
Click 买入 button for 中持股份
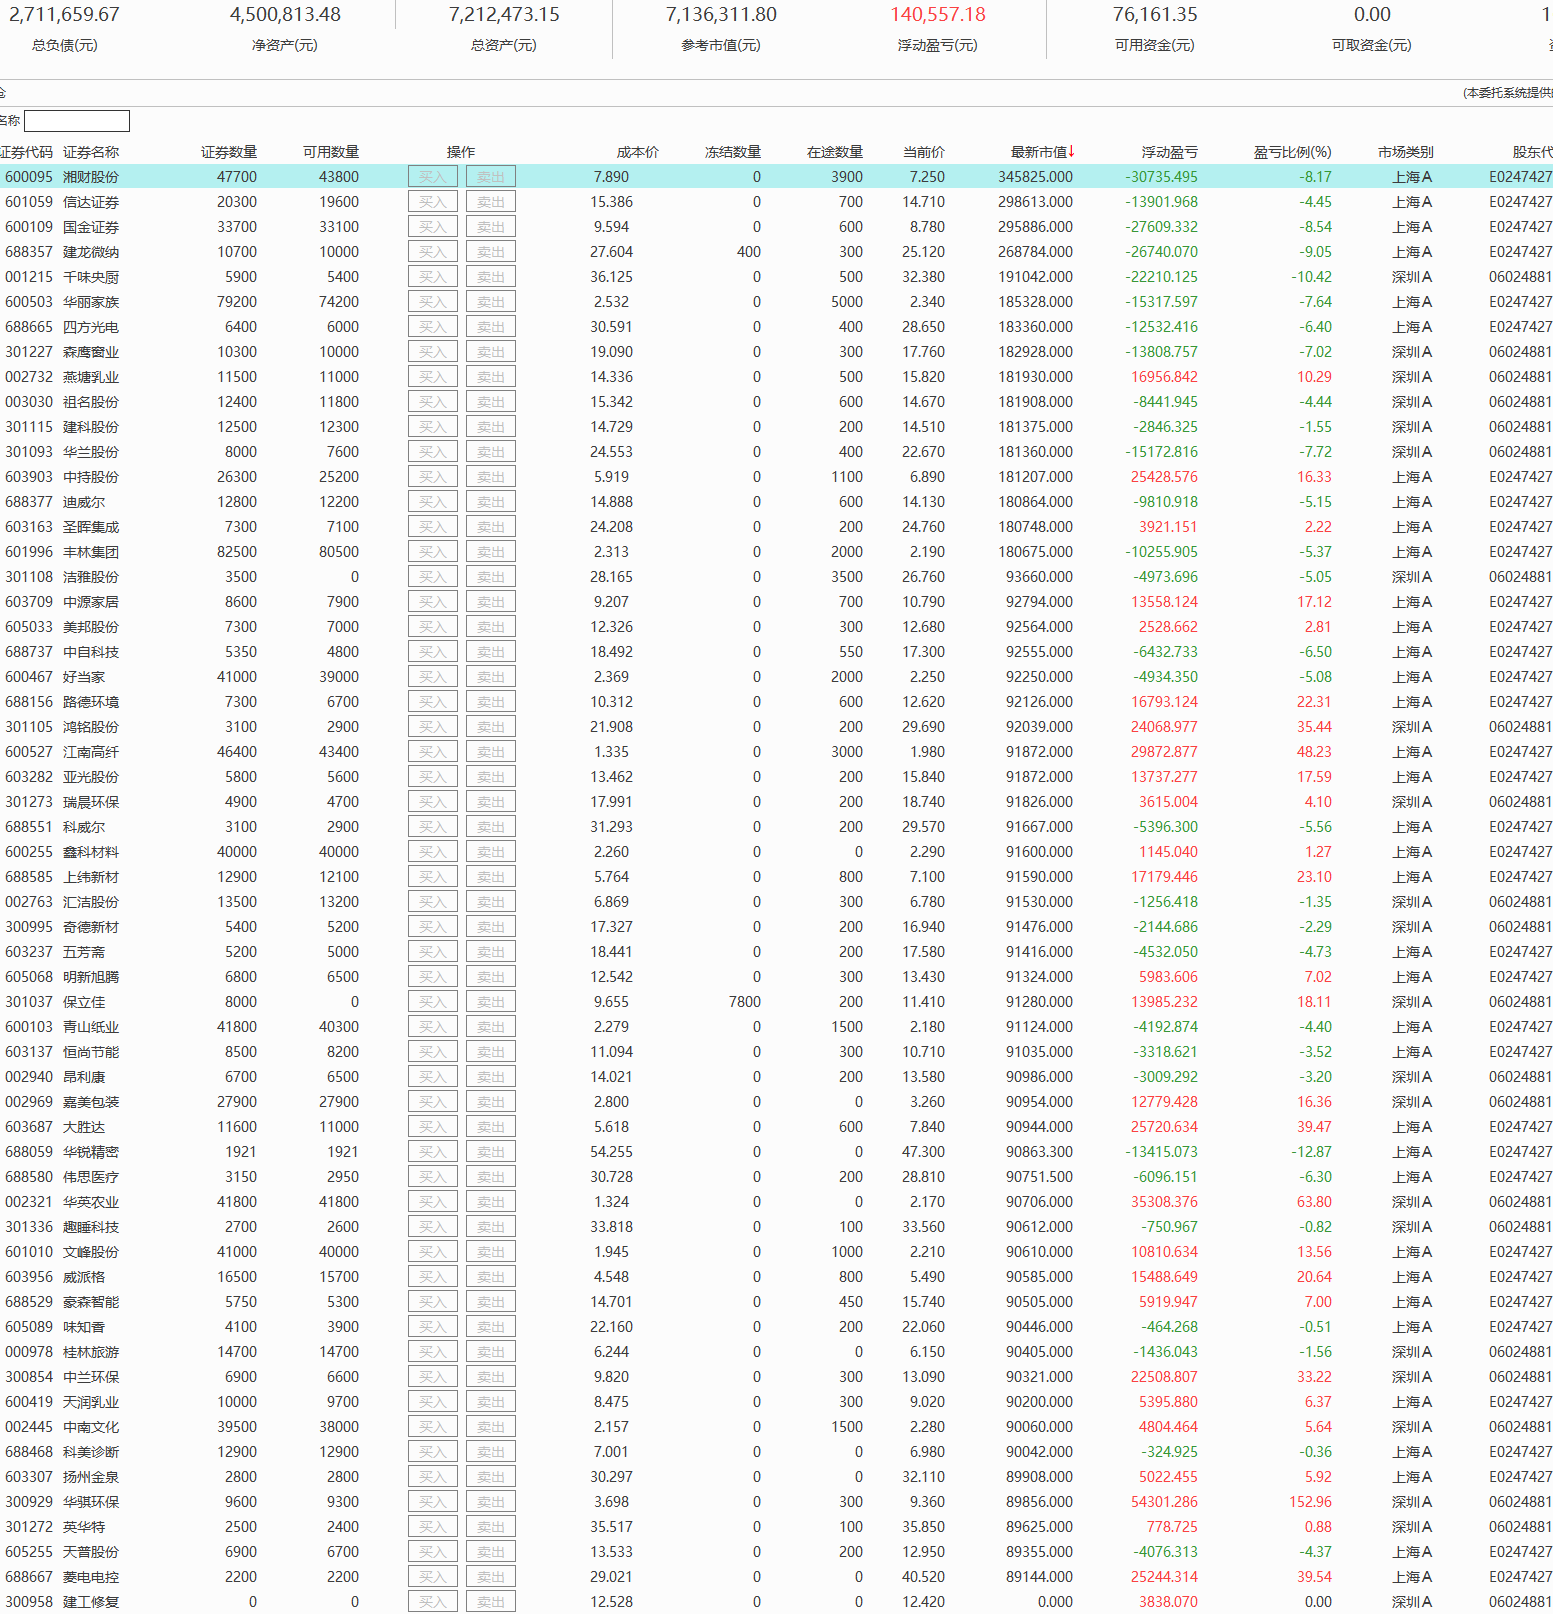tap(433, 477)
